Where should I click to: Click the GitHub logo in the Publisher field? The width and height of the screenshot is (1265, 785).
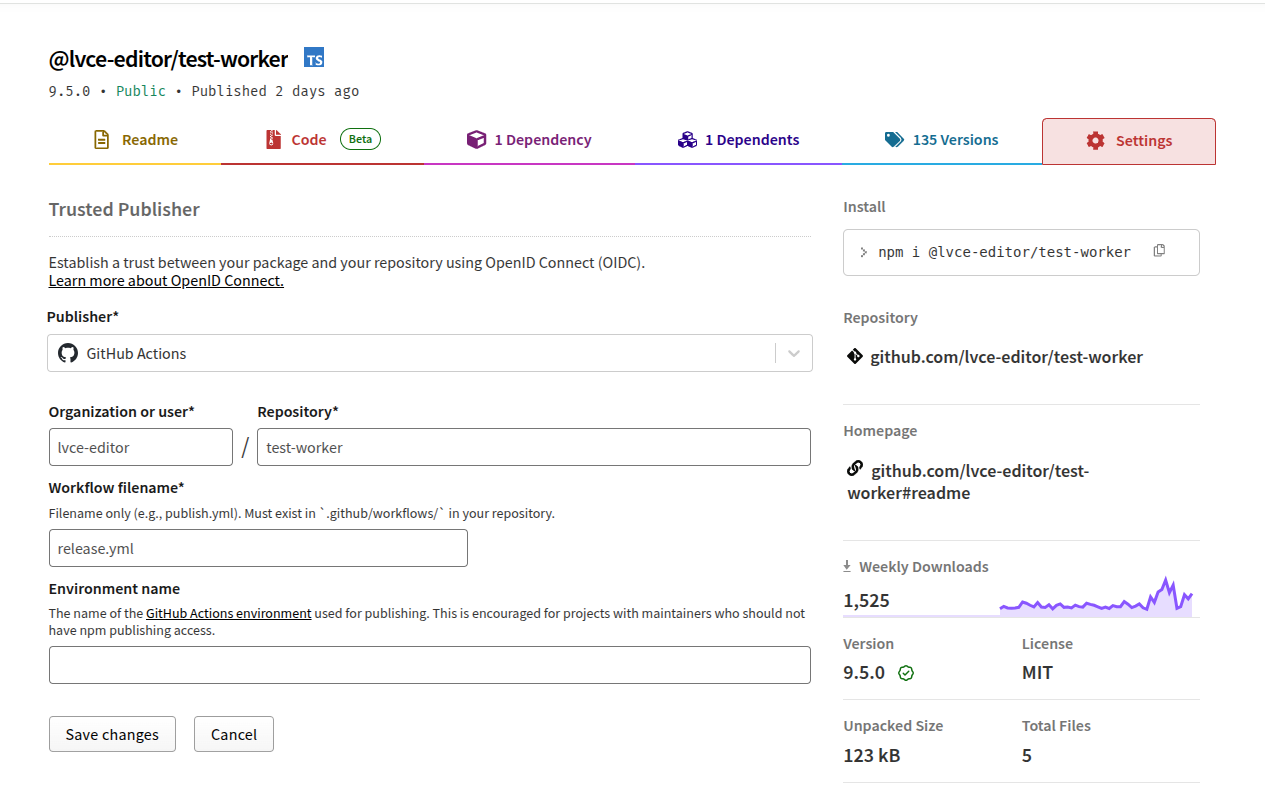tap(68, 353)
